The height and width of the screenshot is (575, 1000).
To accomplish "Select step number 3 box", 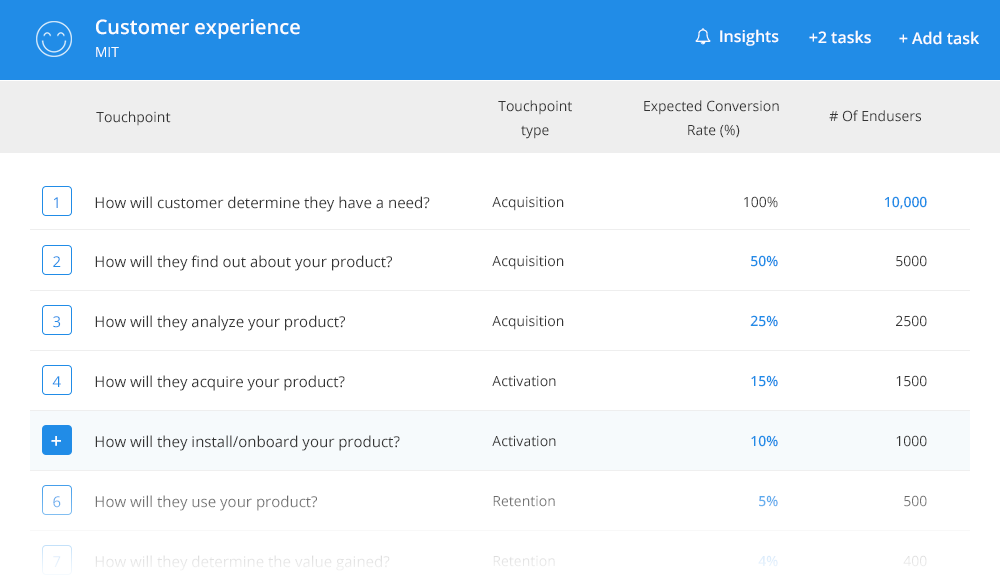I will click(56, 322).
